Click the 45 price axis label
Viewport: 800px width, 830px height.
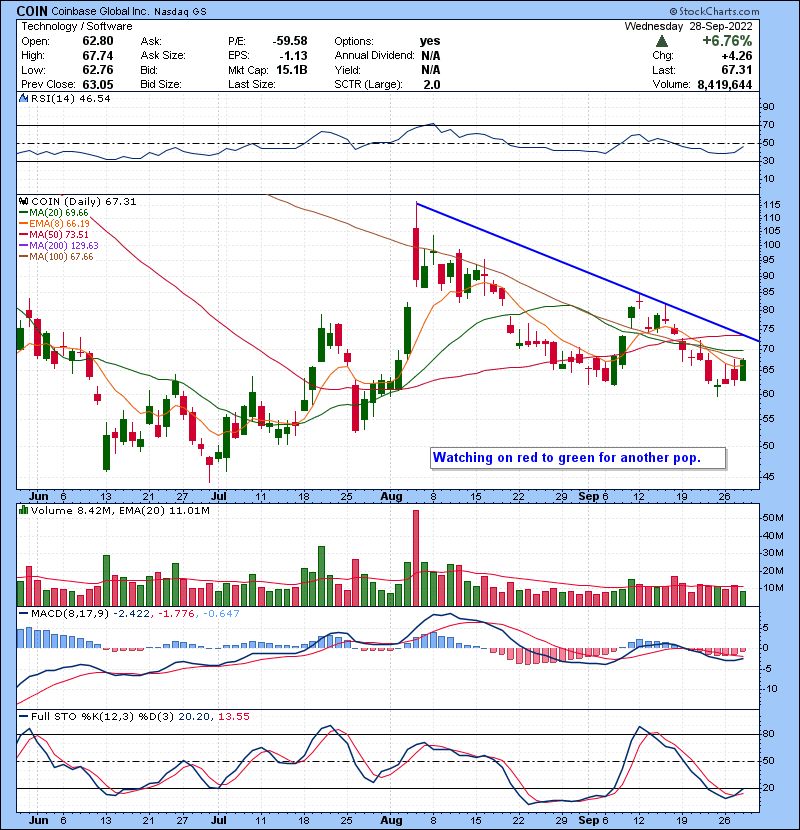tap(768, 476)
